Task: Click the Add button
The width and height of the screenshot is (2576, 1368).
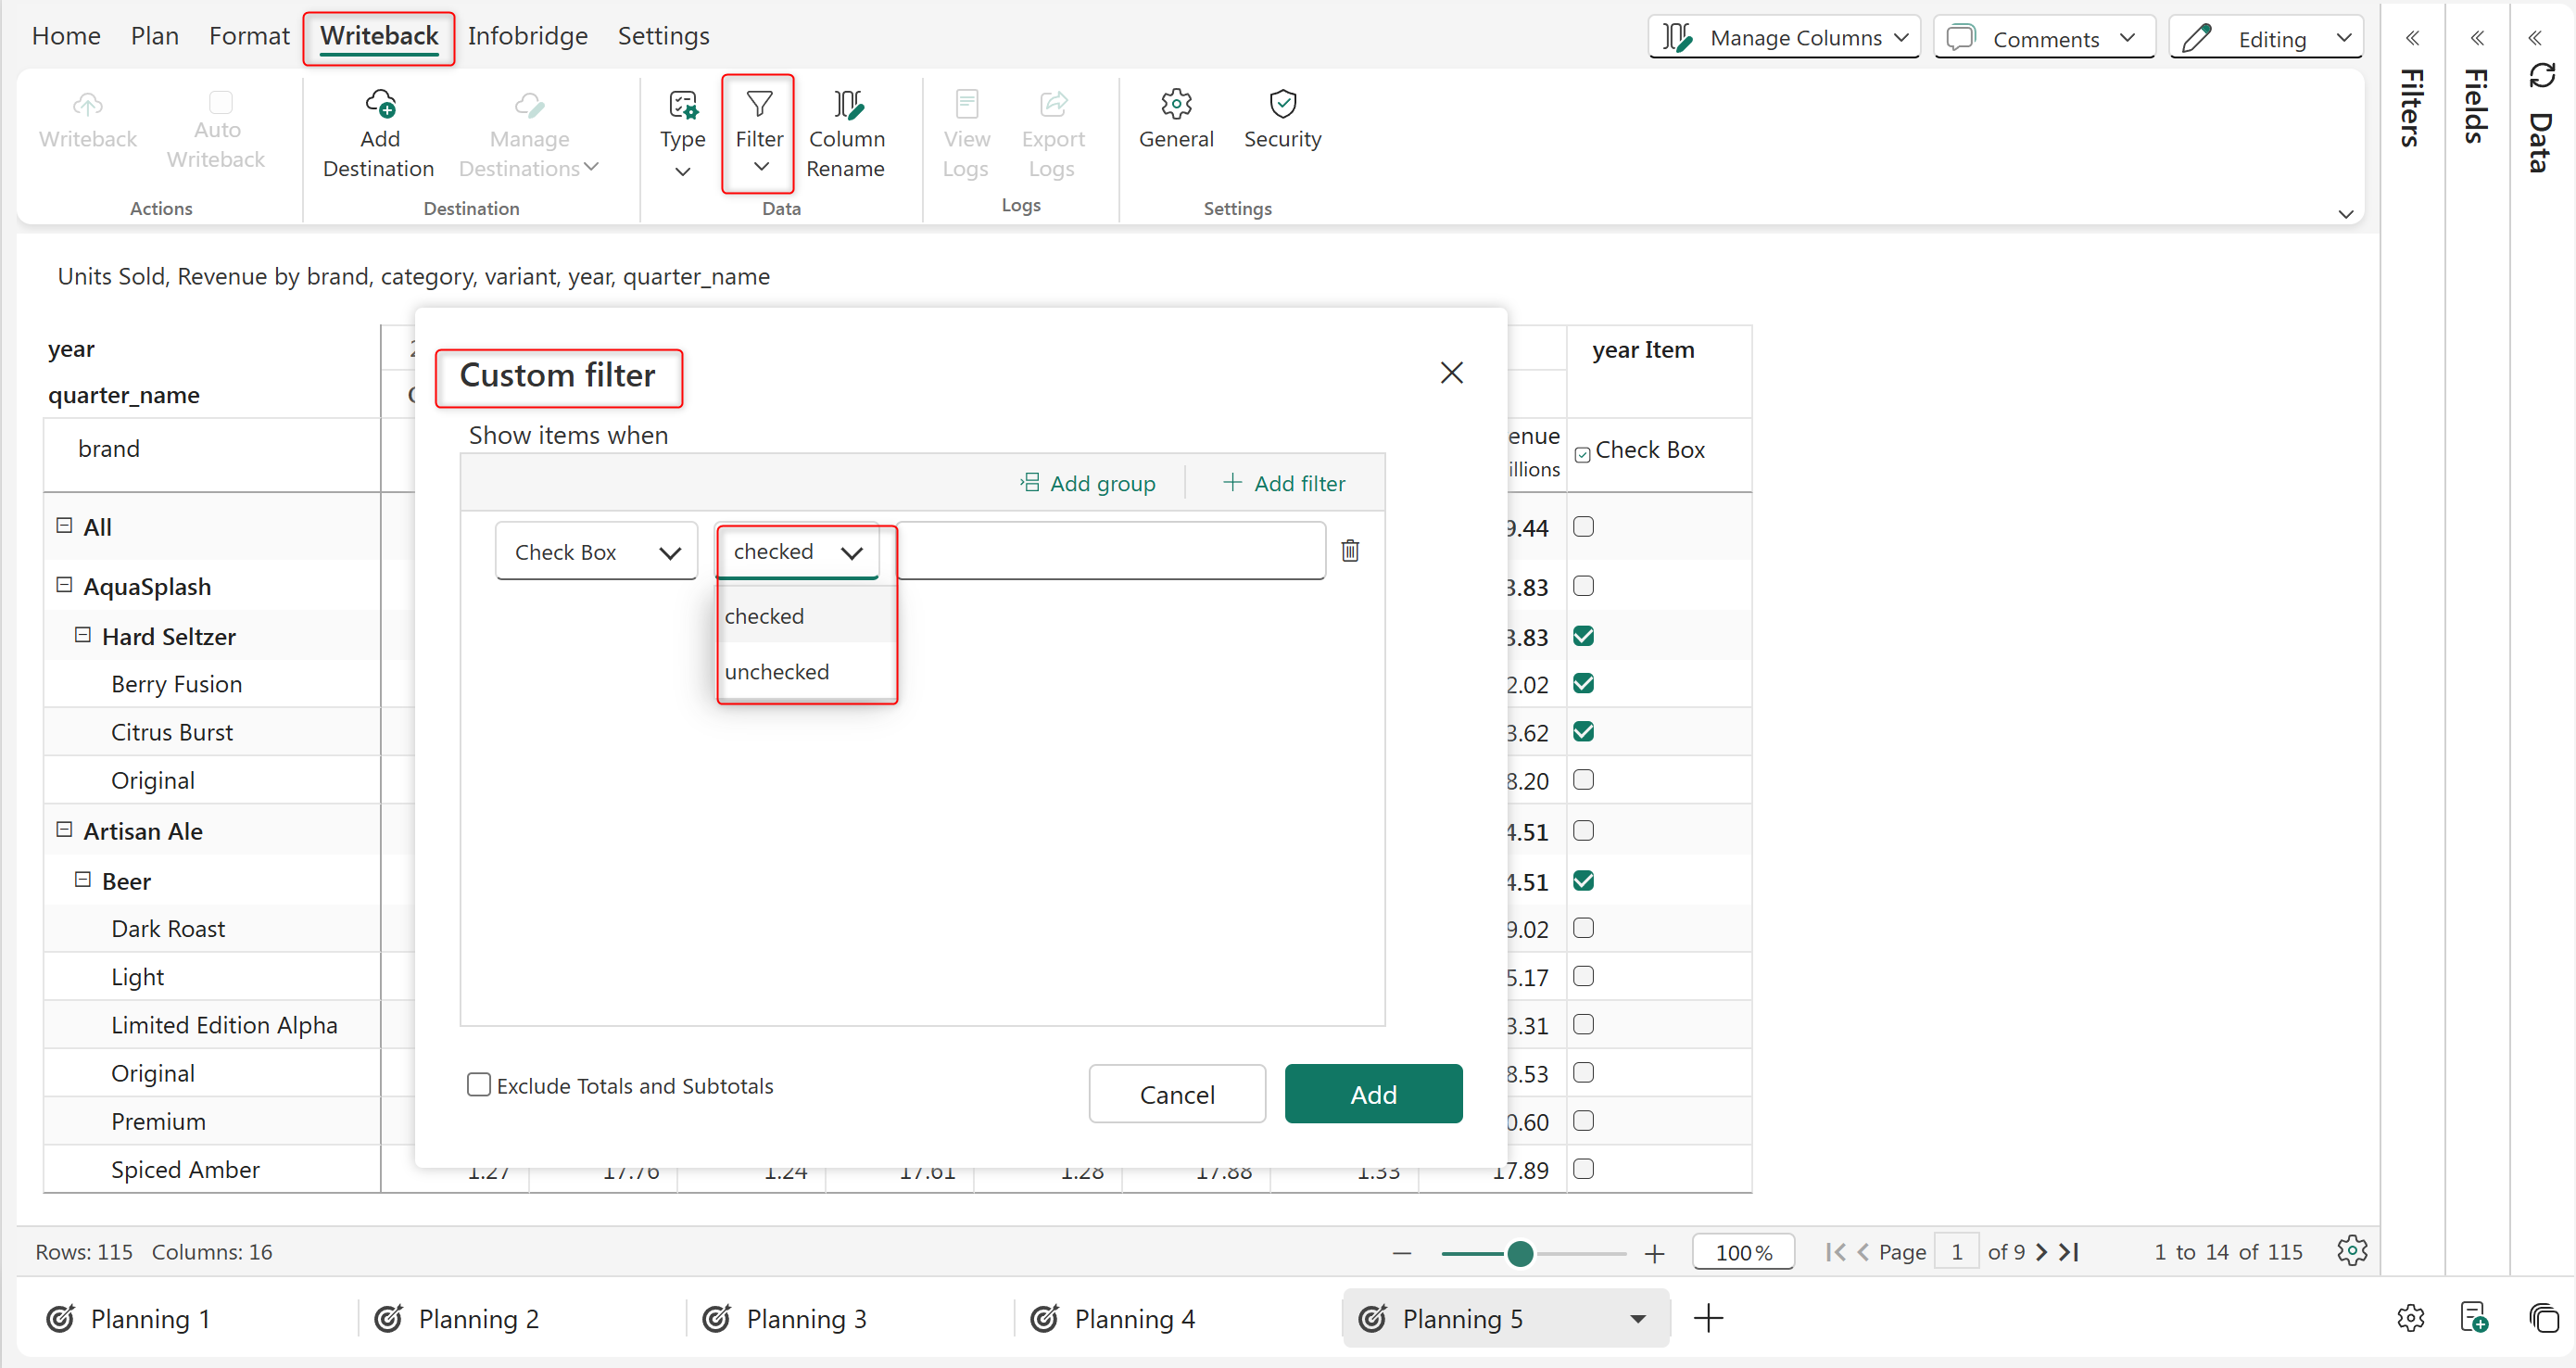Action: 1372,1094
